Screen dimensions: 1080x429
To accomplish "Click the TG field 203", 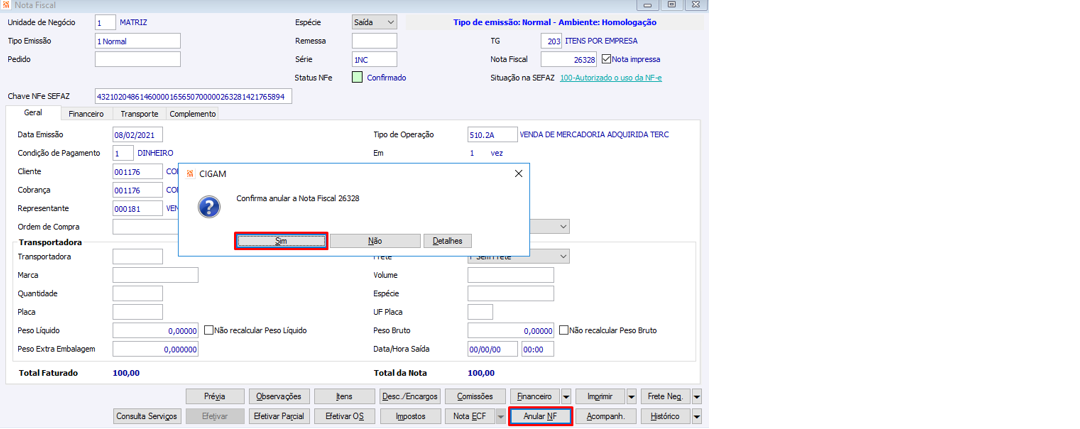I will 551,41.
